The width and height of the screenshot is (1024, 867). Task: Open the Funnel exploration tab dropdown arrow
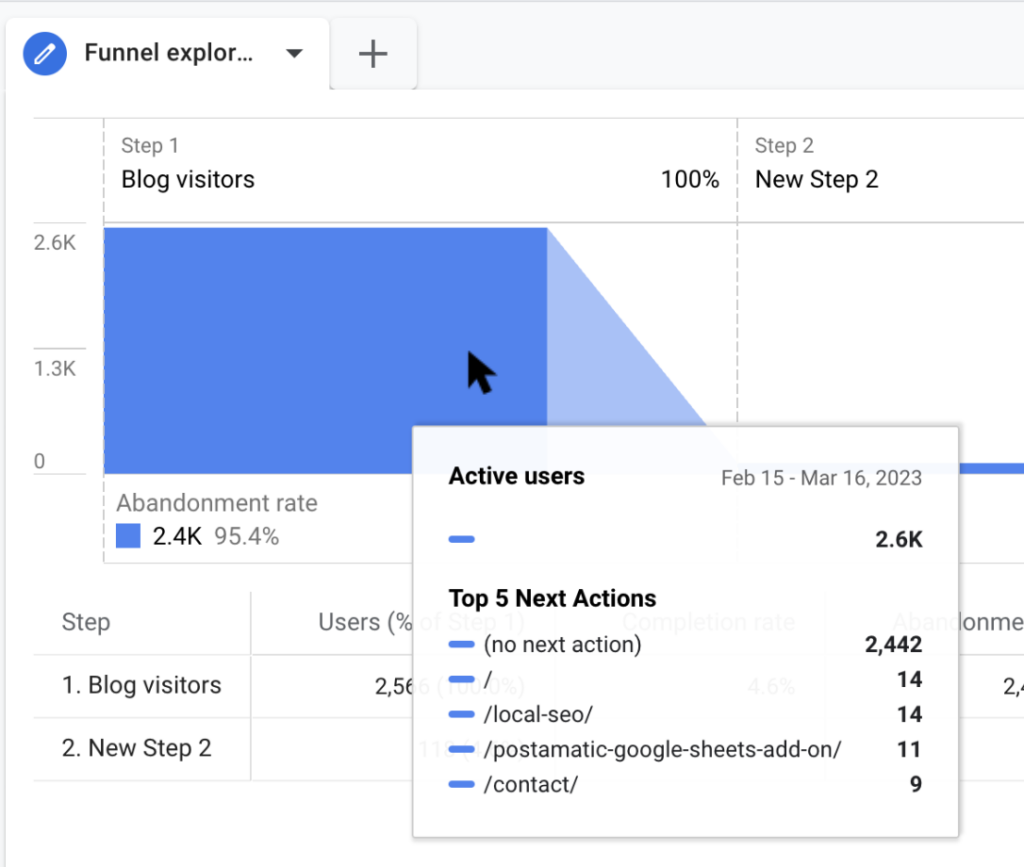(294, 53)
